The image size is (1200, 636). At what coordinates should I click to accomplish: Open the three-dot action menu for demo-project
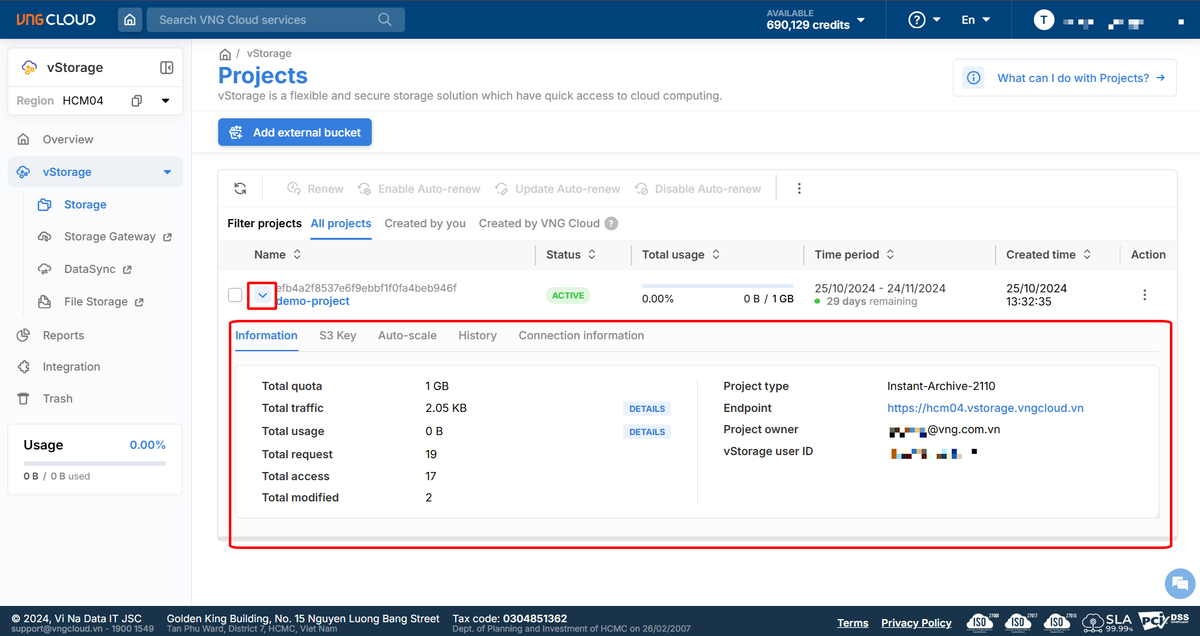[1144, 295]
